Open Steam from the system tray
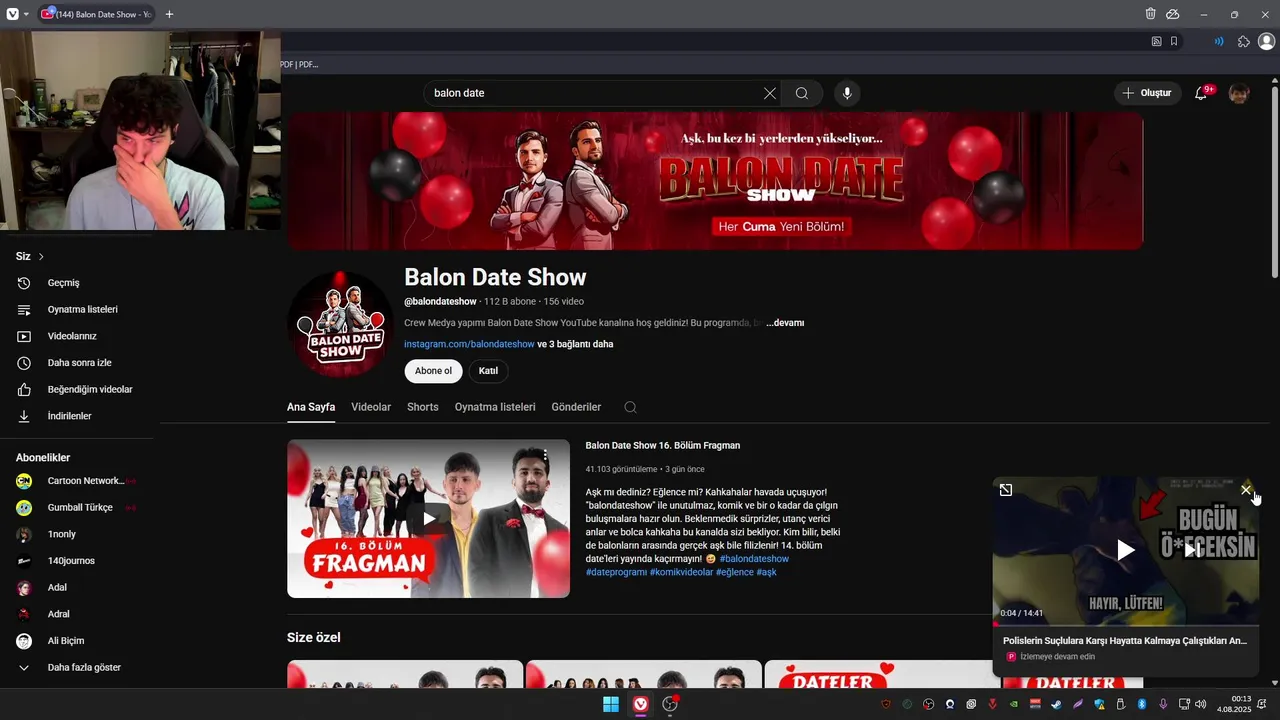1280x720 pixels. coord(1056,704)
